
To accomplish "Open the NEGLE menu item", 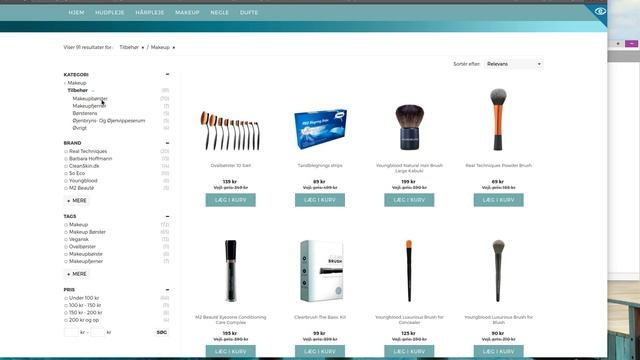I will (220, 13).
